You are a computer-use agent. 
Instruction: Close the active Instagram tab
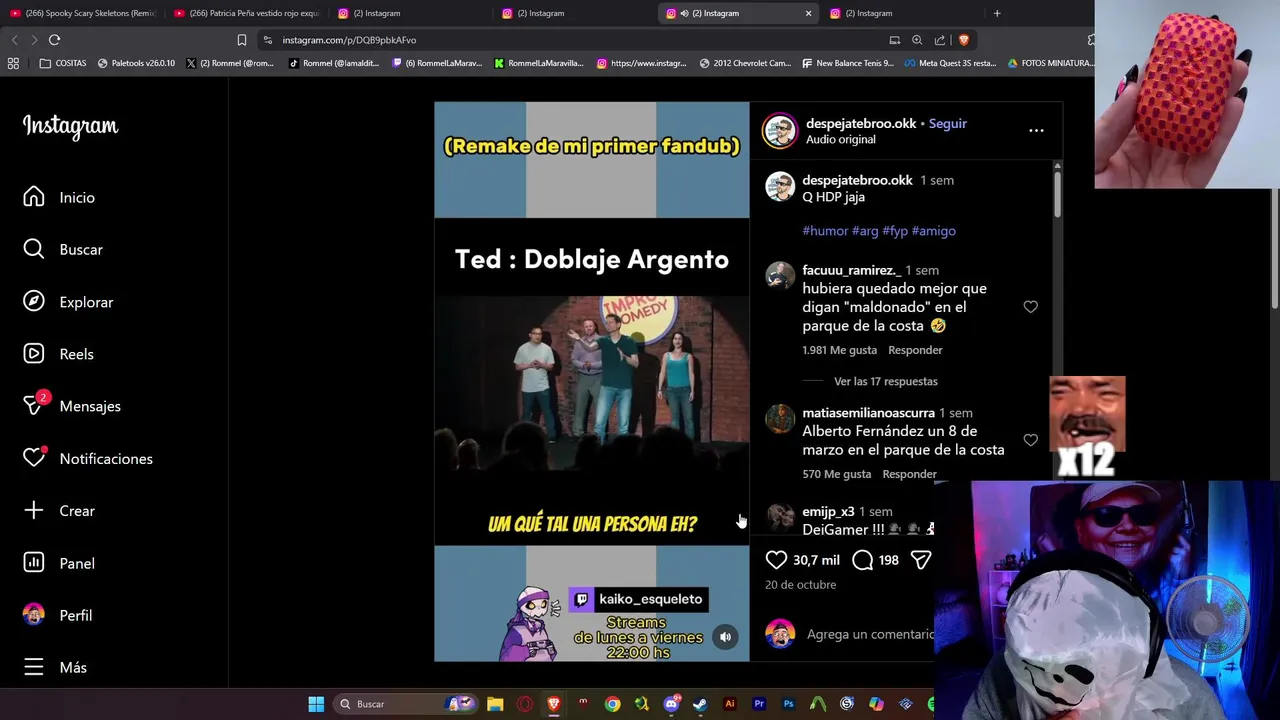(x=808, y=13)
